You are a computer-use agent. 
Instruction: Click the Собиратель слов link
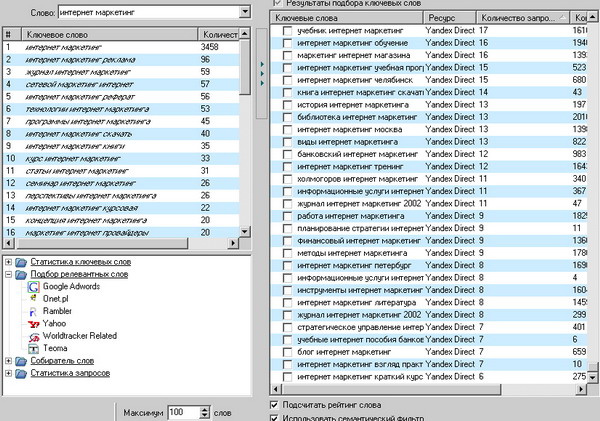61,360
